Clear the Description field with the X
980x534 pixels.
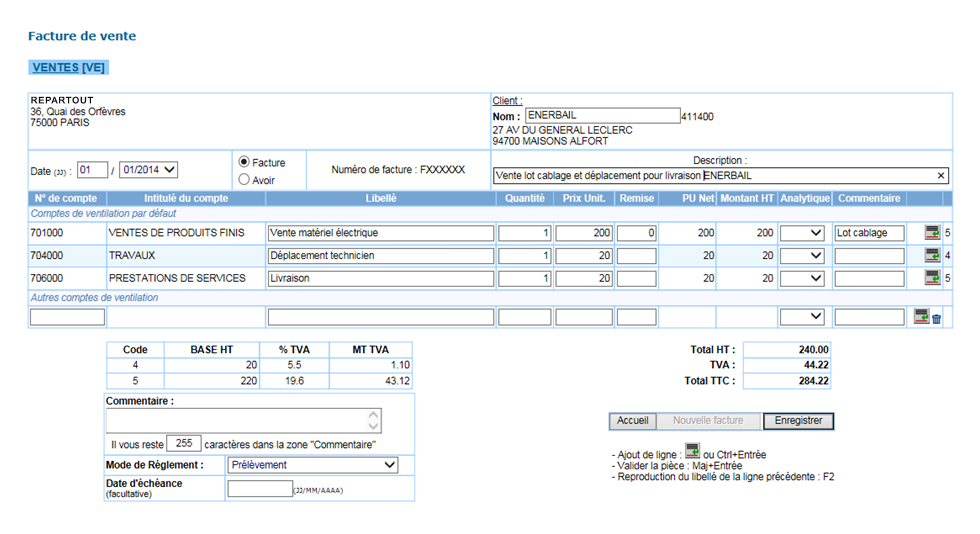tap(941, 176)
